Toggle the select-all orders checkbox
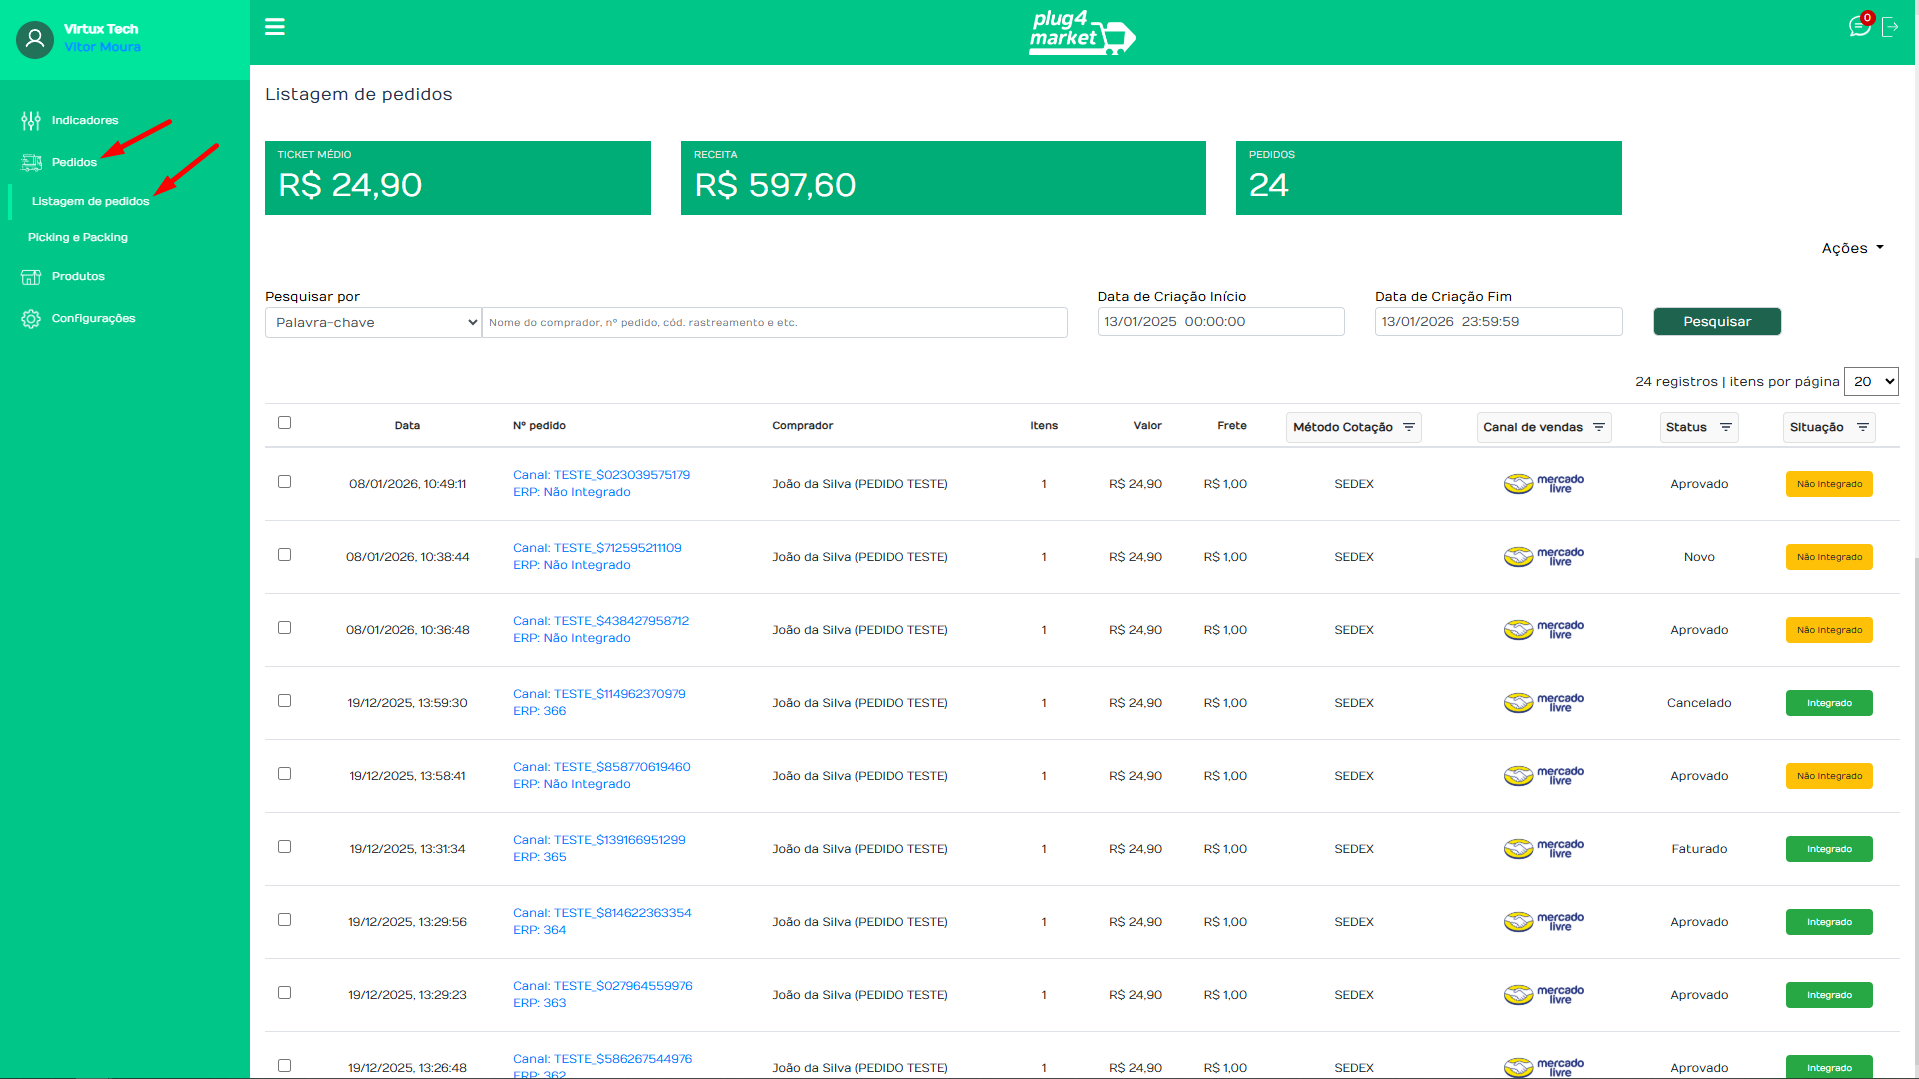This screenshot has height=1079, width=1919. click(285, 423)
